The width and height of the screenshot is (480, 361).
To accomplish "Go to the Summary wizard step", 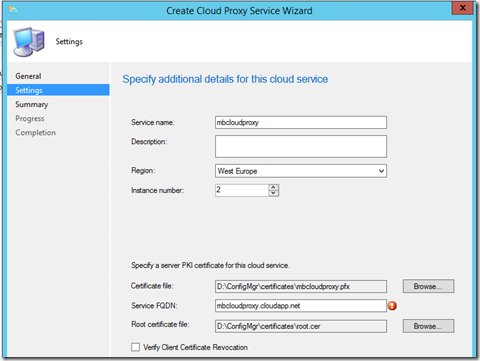I will [32, 104].
